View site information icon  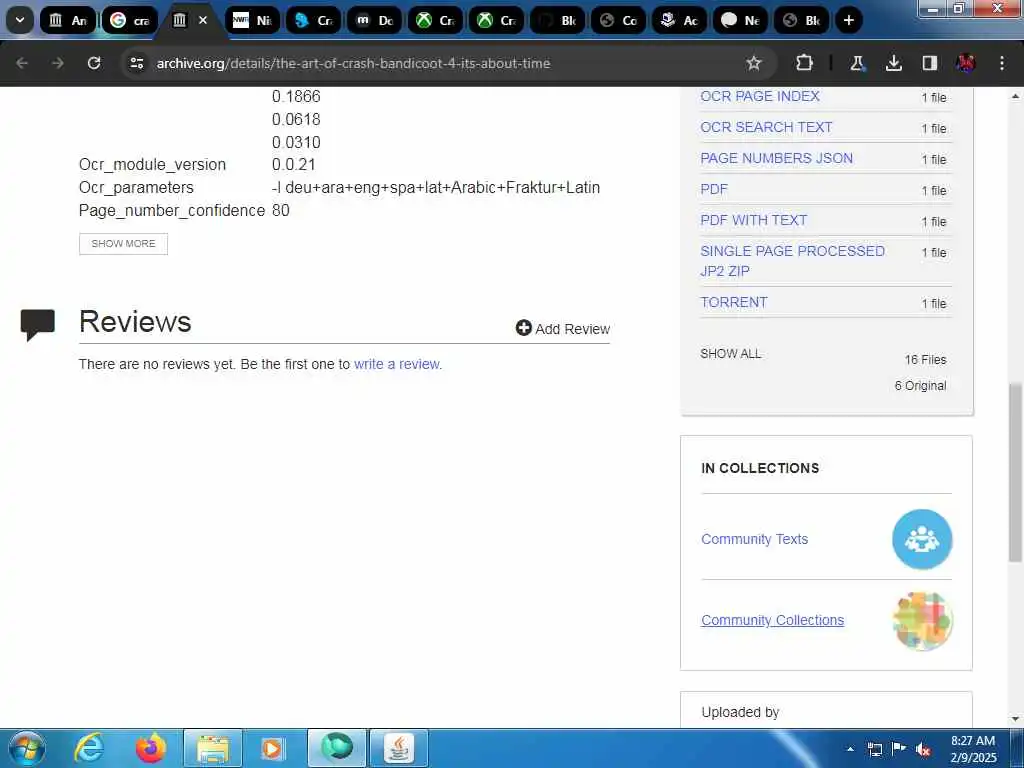pos(136,63)
